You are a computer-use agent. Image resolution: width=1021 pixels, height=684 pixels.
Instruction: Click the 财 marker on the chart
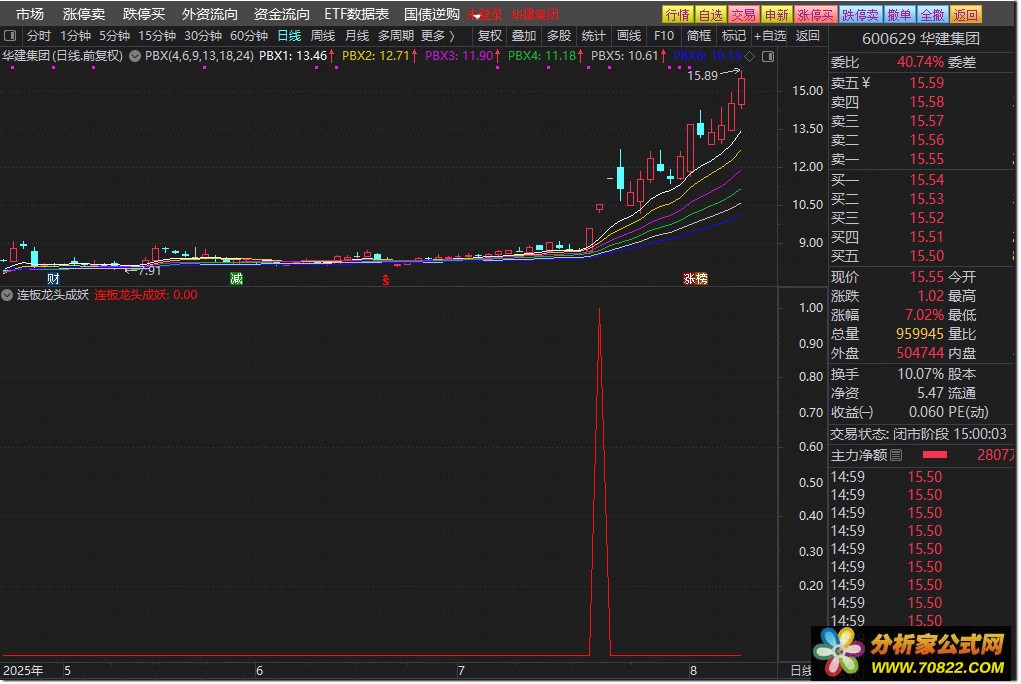(x=53, y=279)
